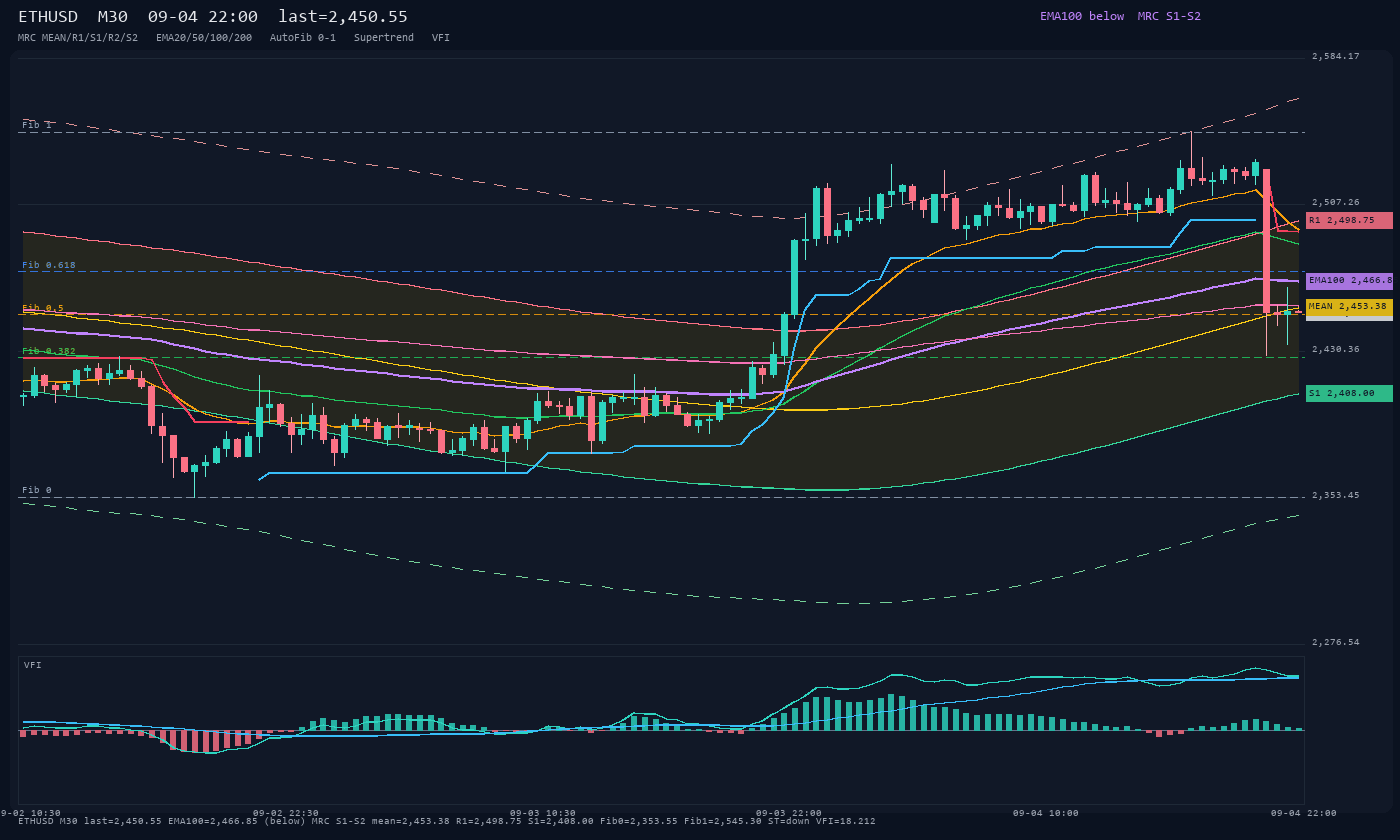Screen dimensions: 1400x840
Task: Click the footer summary line starting 'ETHUSD M30 last='
Action: click(x=447, y=821)
